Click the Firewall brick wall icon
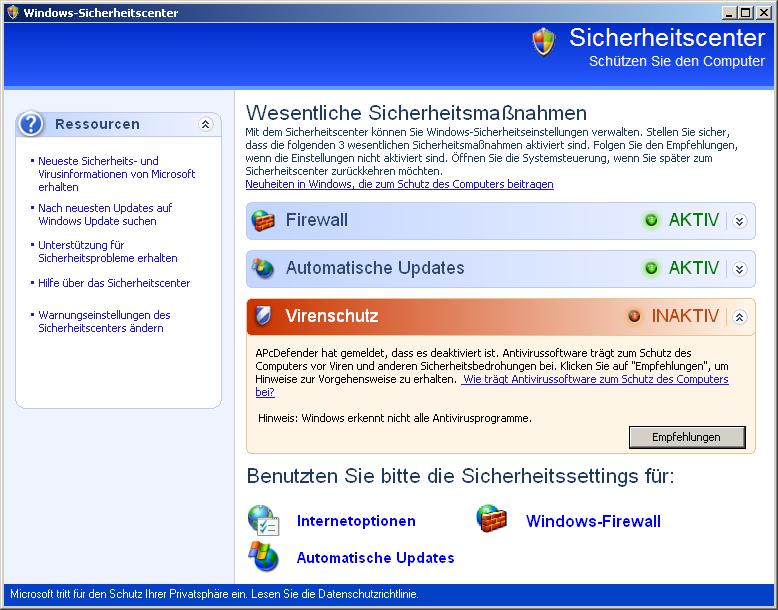Viewport: 778px width, 610px height. coord(263,220)
